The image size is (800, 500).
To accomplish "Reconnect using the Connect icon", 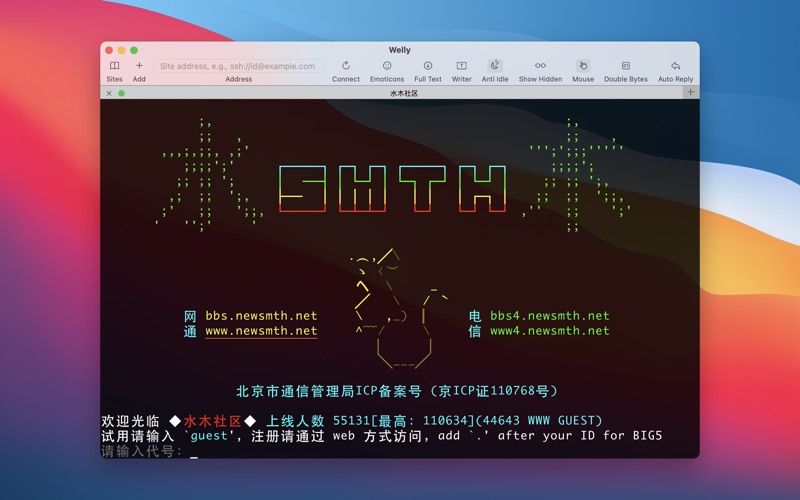I will (x=345, y=71).
